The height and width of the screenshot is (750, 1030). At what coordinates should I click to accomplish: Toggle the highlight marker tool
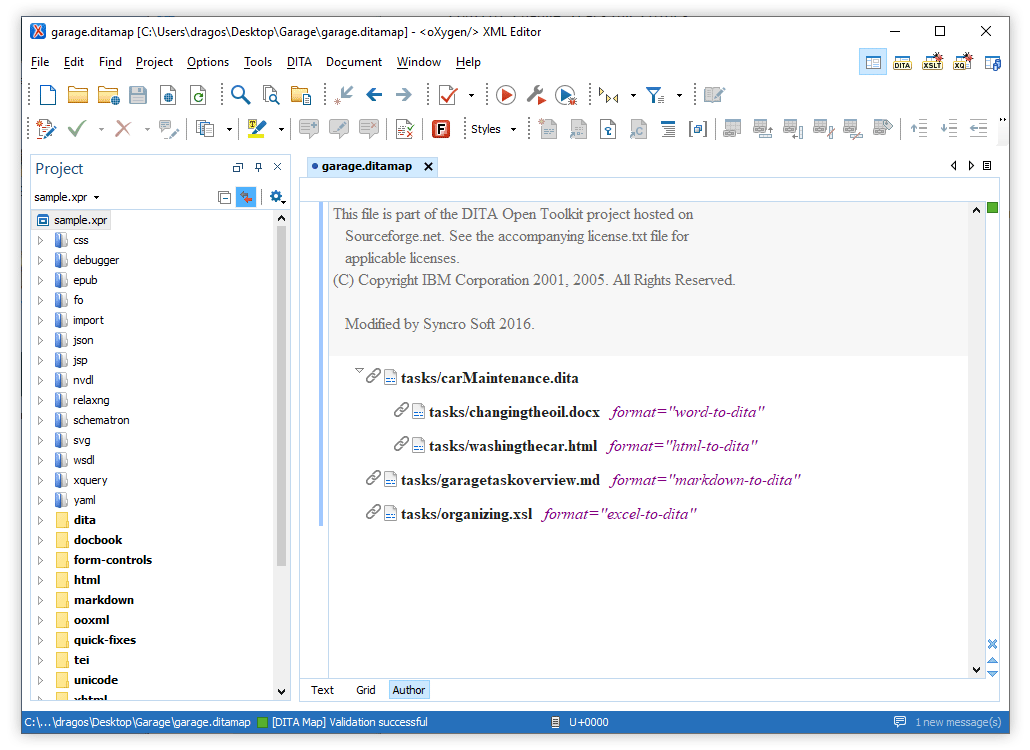tap(256, 129)
